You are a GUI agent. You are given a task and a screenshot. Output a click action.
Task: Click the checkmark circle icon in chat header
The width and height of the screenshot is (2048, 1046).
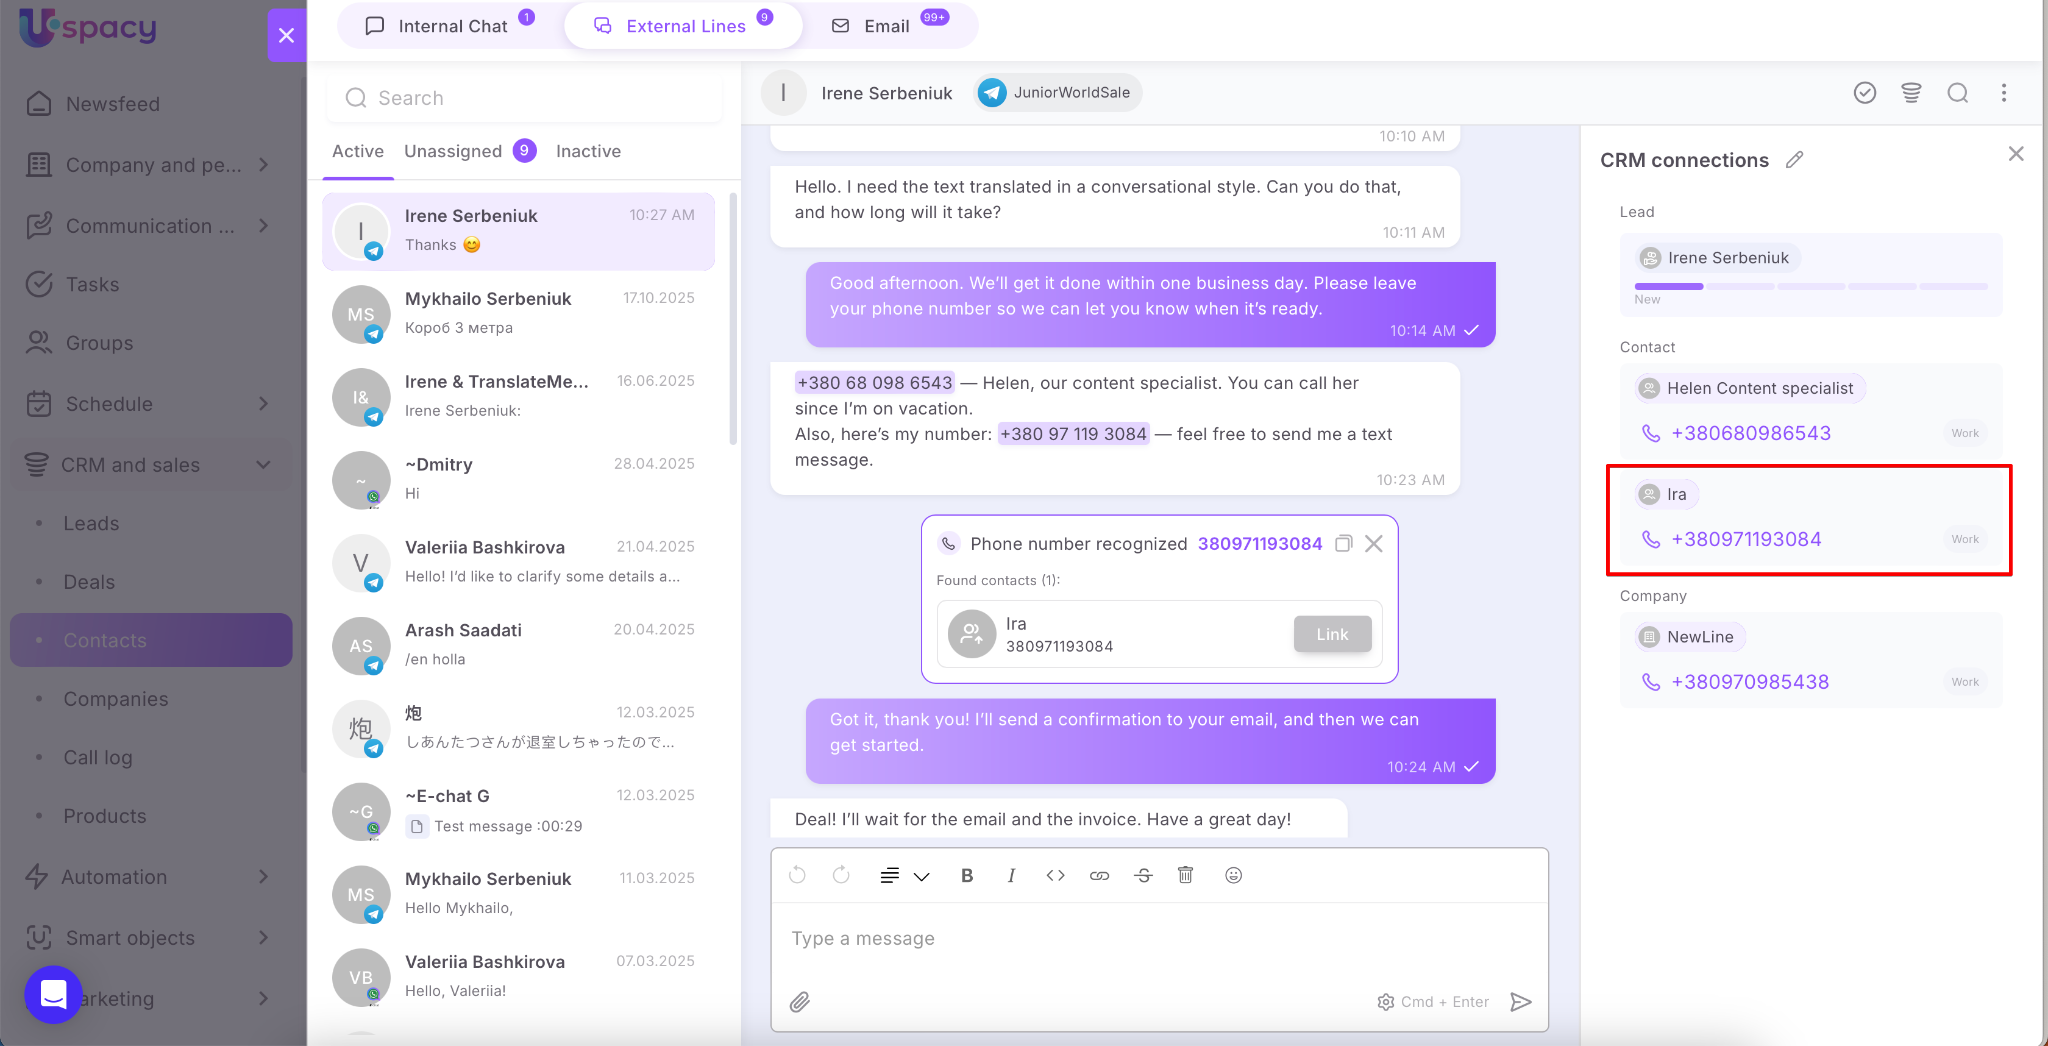pos(1864,93)
